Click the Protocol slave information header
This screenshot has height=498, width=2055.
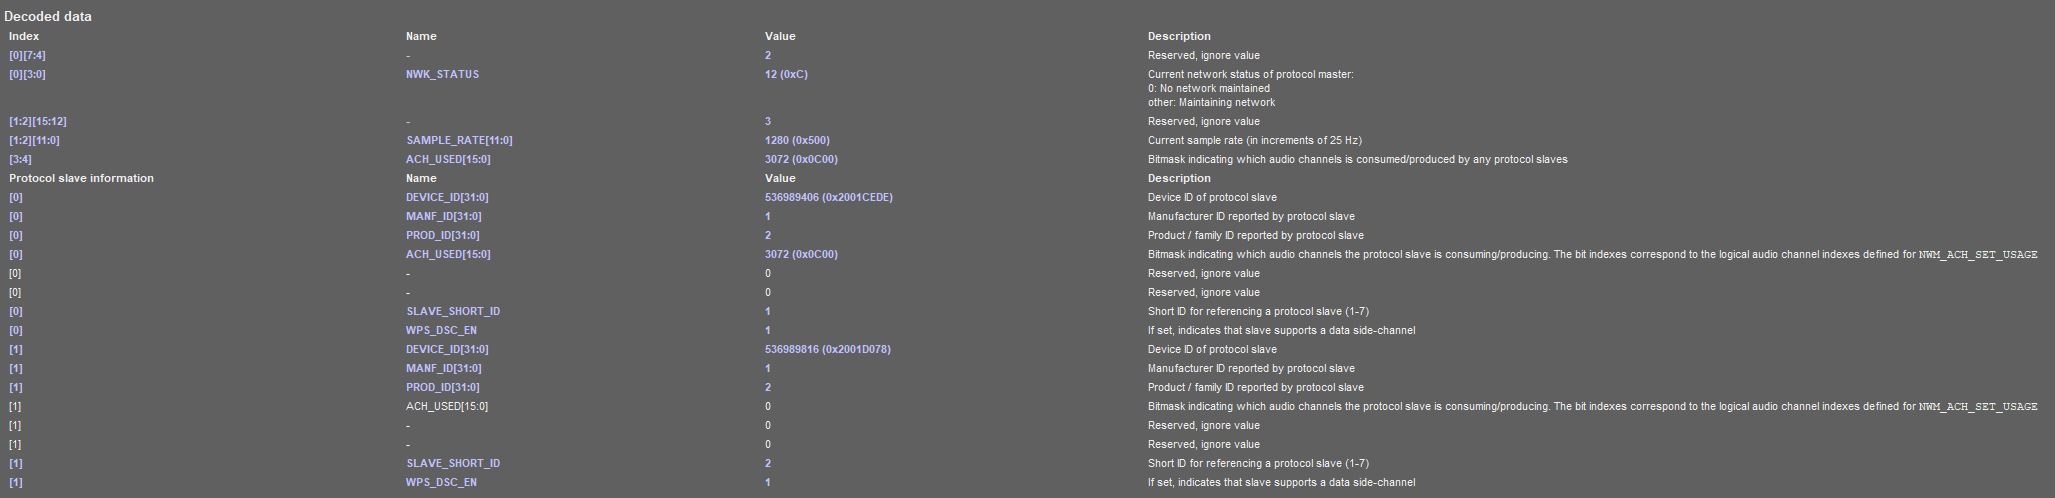coord(81,179)
